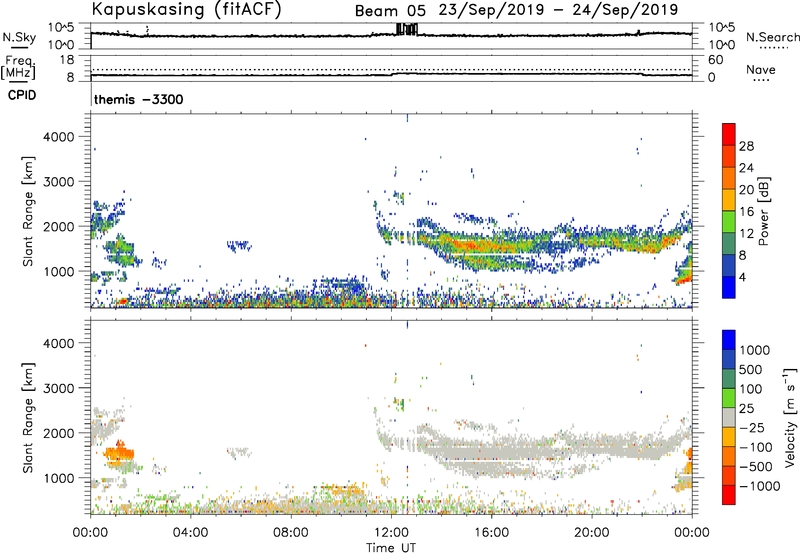Screen dimensions: 800x554
Task: Pick the light green Power segment between 12 and 16
Action: click(x=729, y=222)
